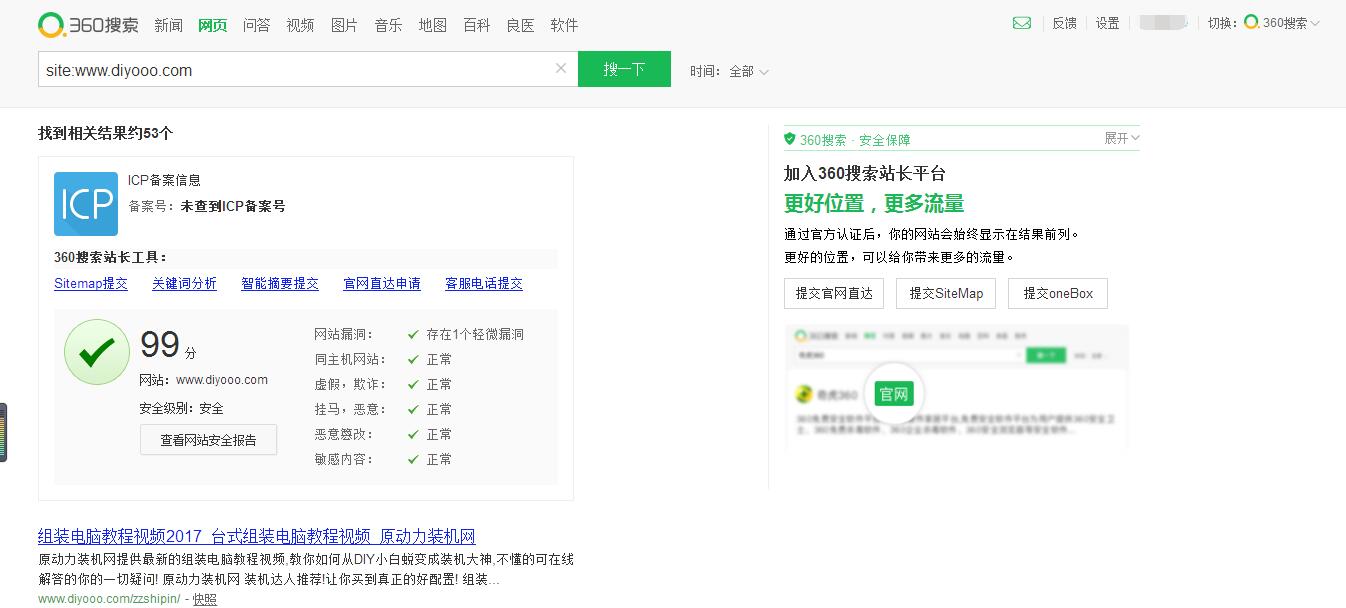Switch to the 音乐 tab

coord(388,25)
